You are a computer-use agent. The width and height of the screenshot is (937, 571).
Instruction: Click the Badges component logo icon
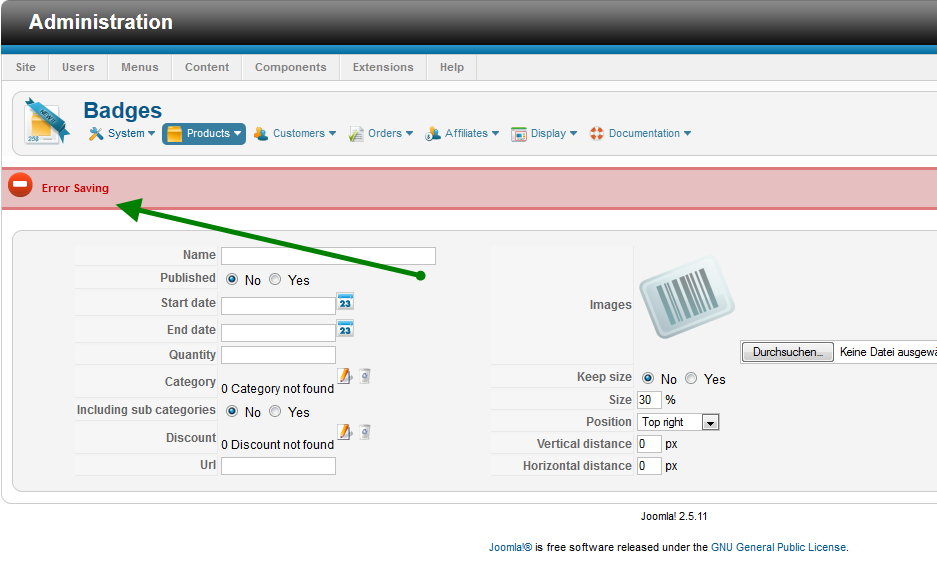click(x=46, y=122)
